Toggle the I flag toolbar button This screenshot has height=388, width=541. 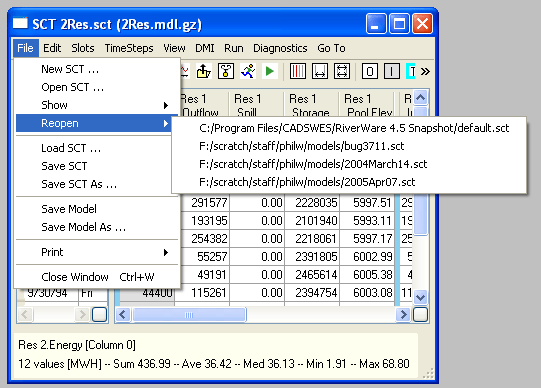click(392, 71)
